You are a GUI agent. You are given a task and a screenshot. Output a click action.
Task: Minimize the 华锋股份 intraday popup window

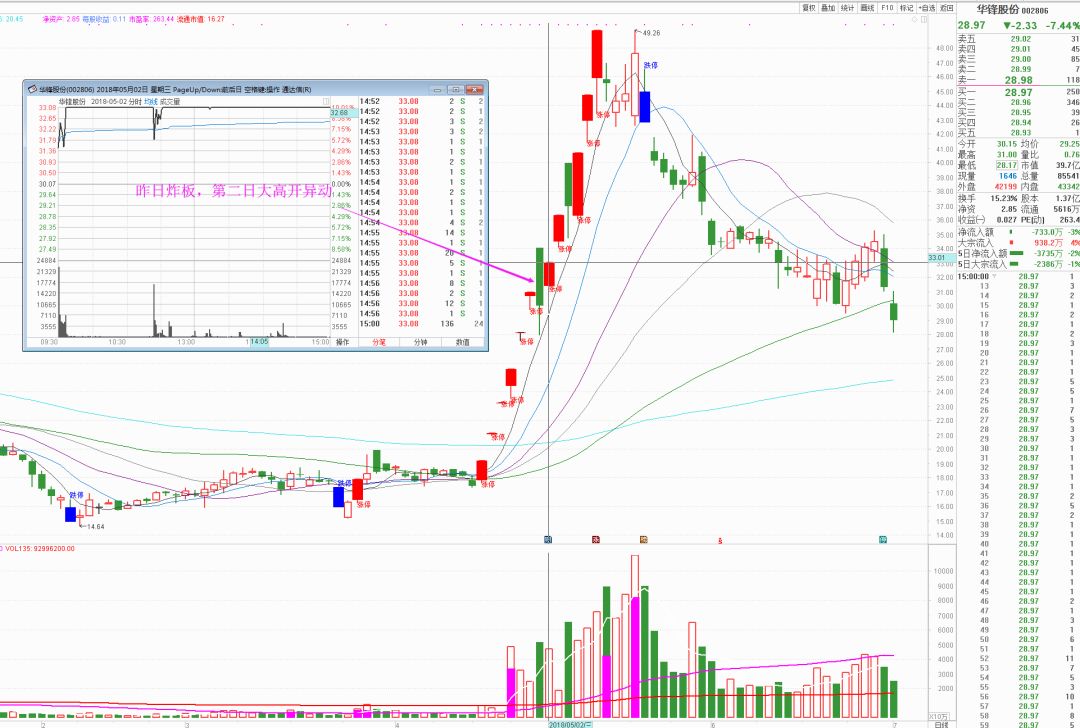point(437,90)
